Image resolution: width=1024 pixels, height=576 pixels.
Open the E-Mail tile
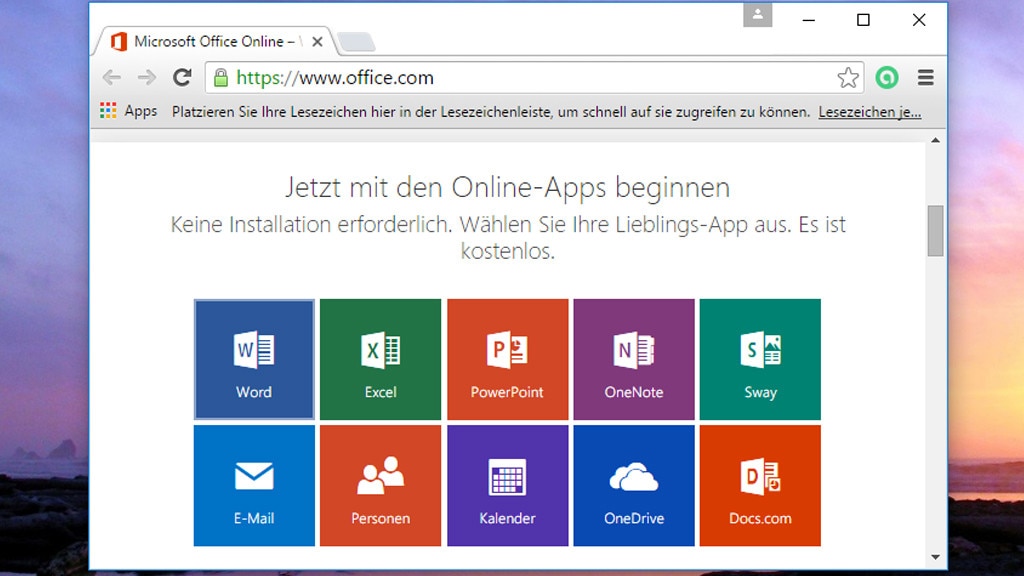click(x=254, y=485)
